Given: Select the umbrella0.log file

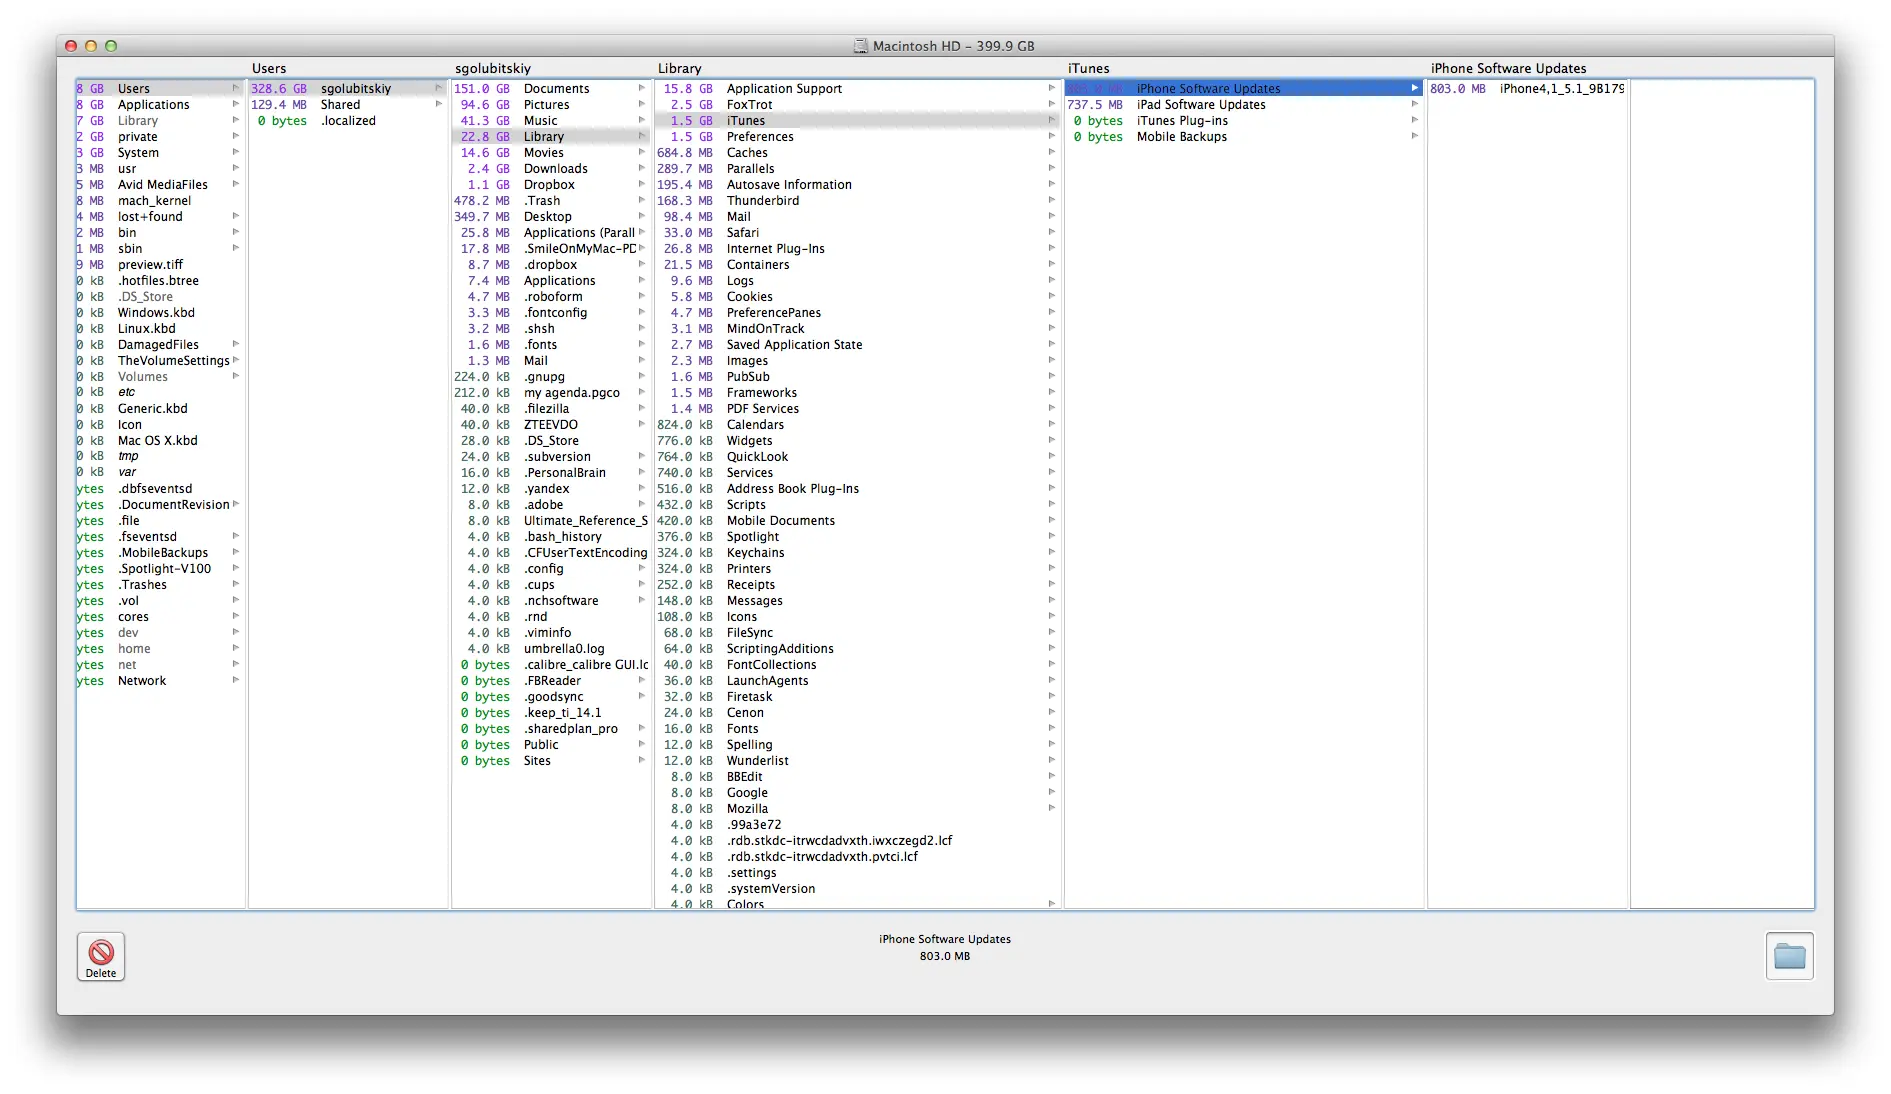Looking at the screenshot, I should pos(551,649).
